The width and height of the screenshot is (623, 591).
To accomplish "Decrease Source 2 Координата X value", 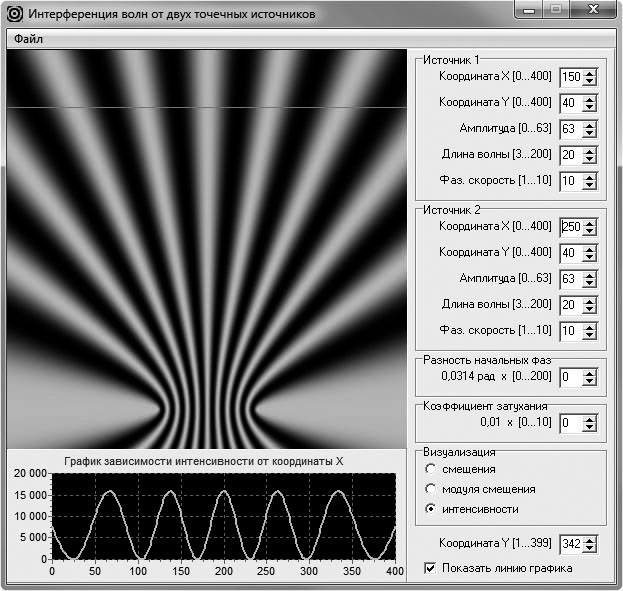I will click(590, 232).
